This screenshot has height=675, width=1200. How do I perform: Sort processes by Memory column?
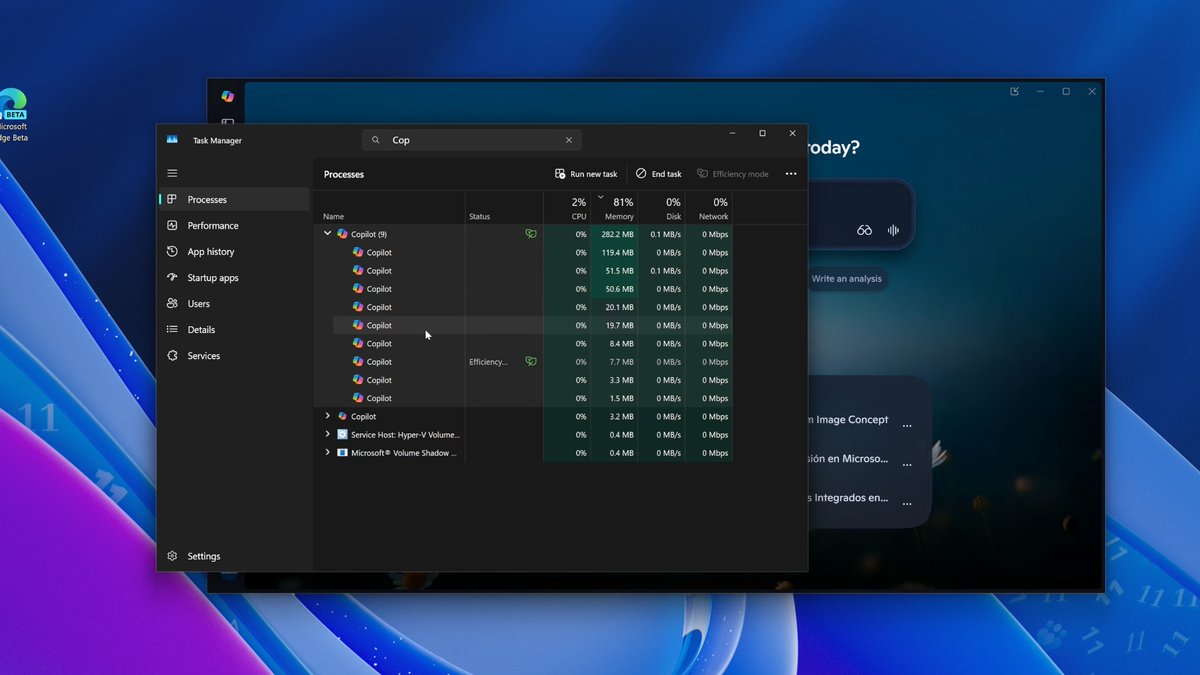pos(614,208)
